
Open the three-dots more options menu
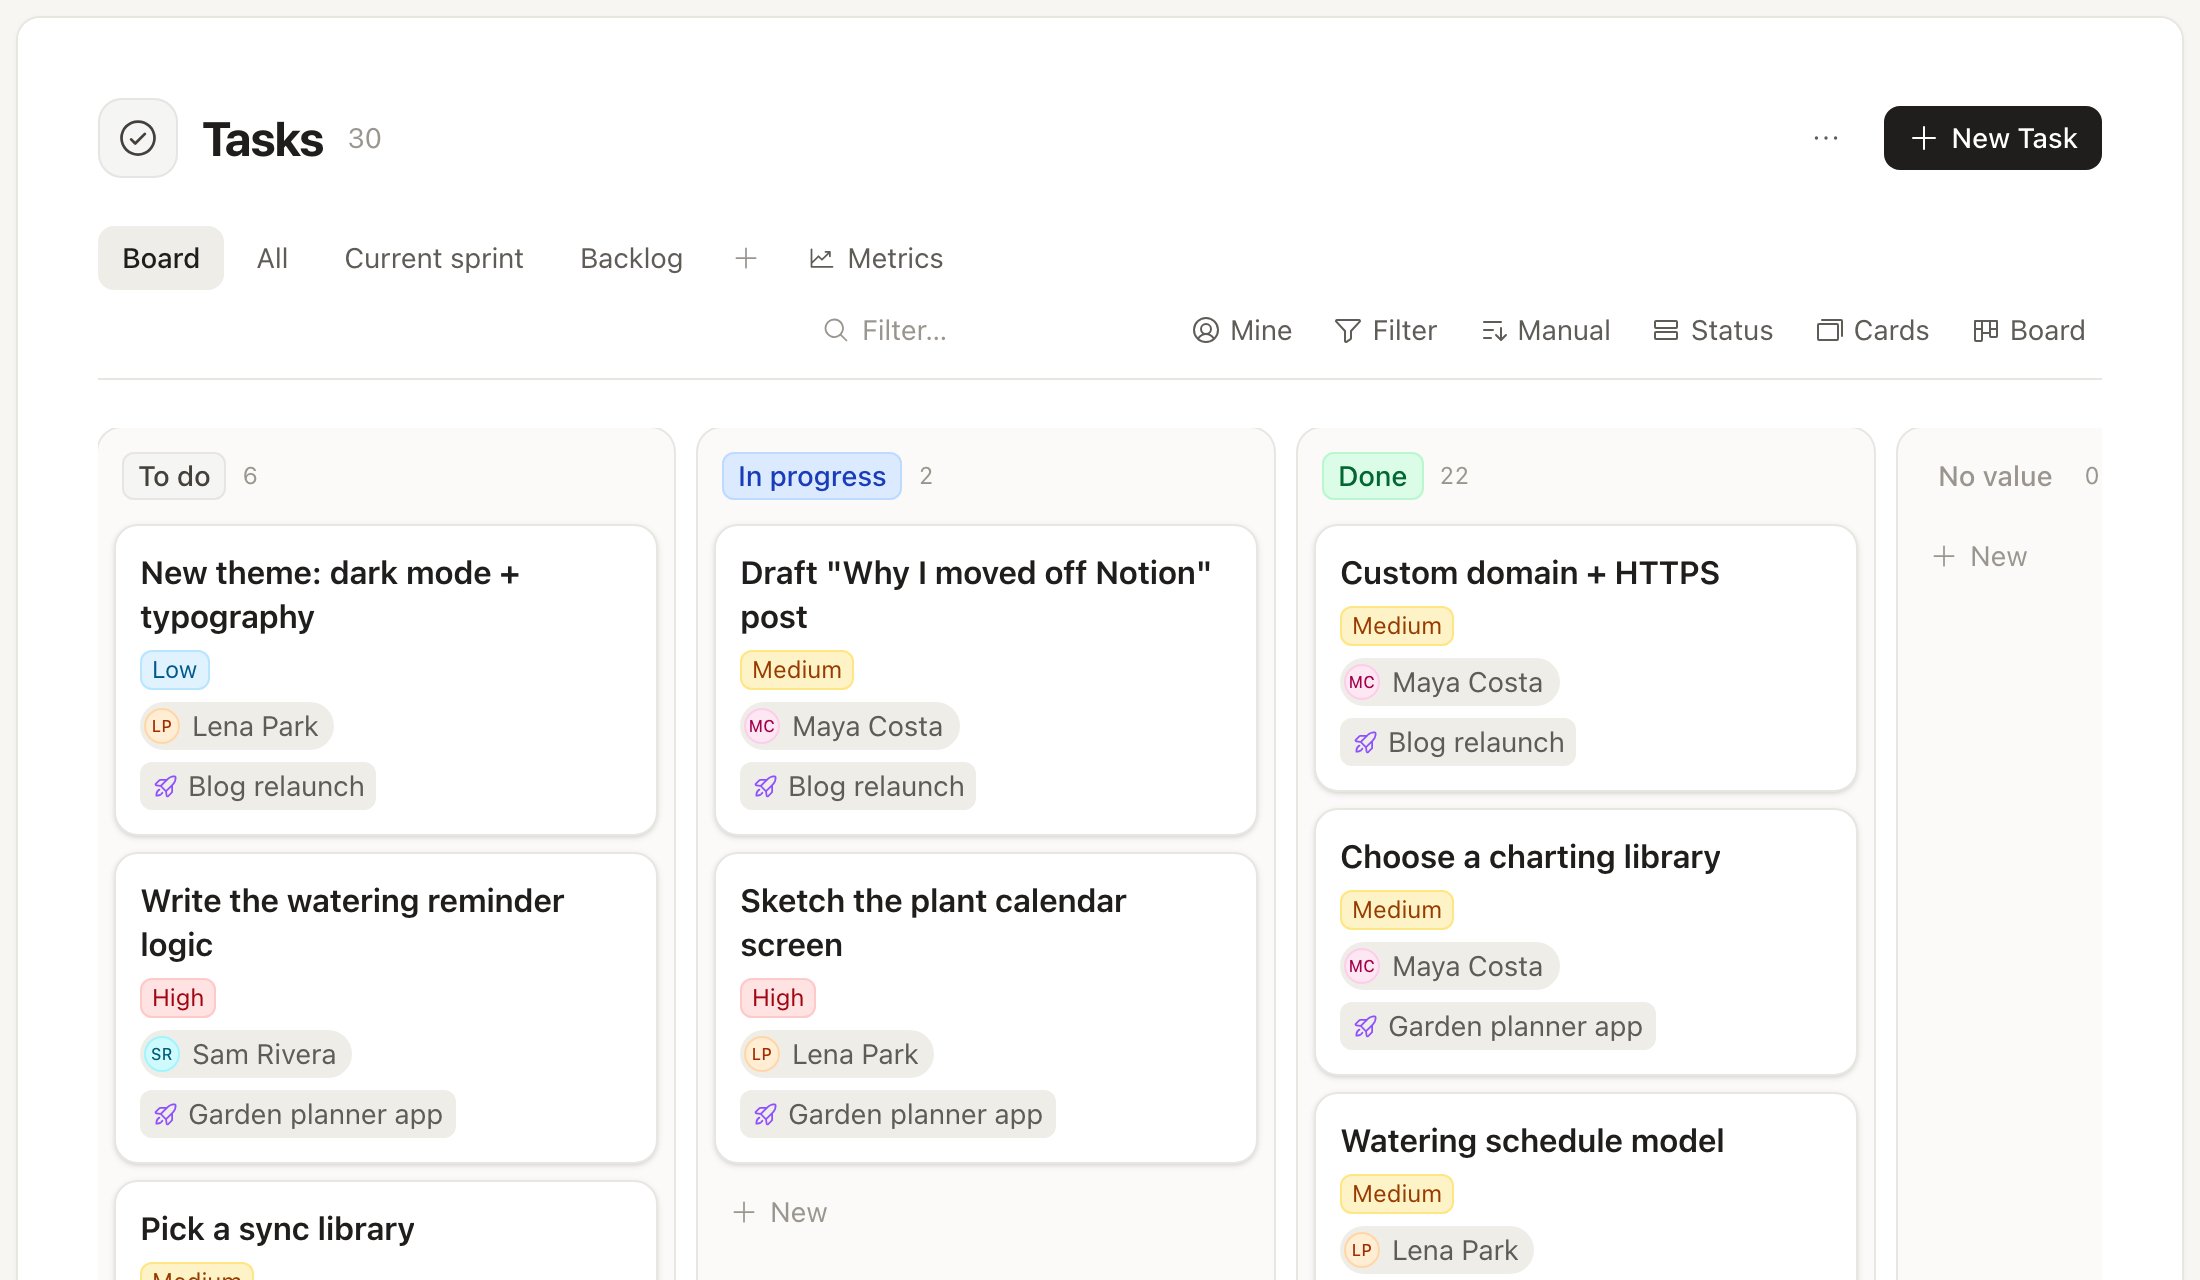[1826, 138]
